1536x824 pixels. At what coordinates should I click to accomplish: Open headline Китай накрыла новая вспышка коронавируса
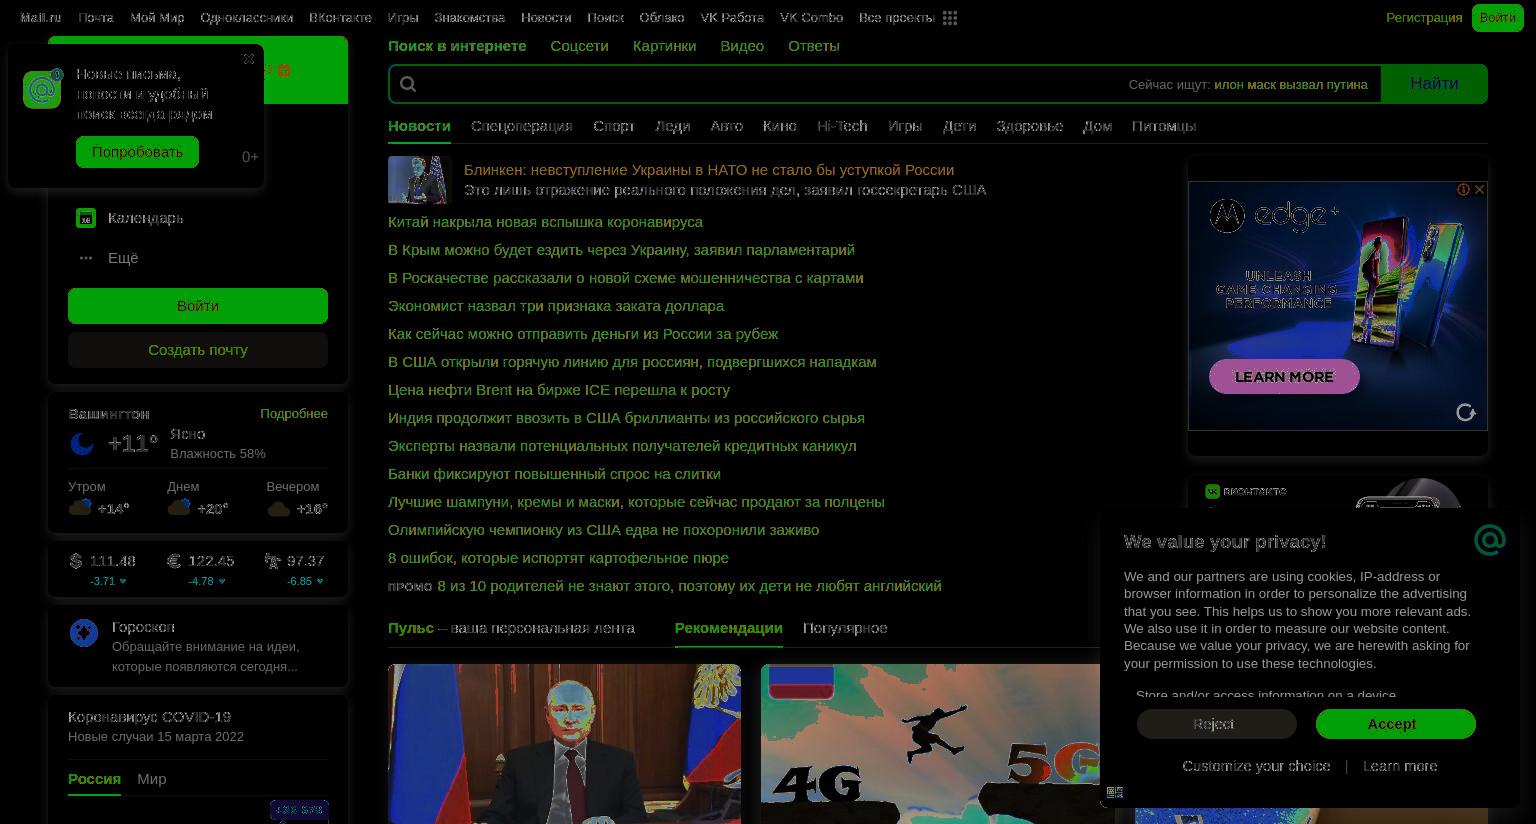coord(545,222)
